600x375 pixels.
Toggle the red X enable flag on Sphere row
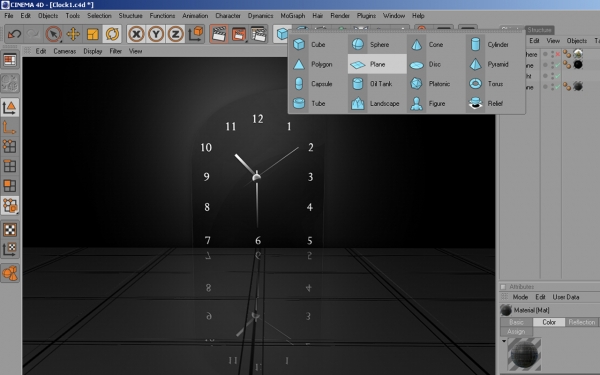click(x=558, y=54)
